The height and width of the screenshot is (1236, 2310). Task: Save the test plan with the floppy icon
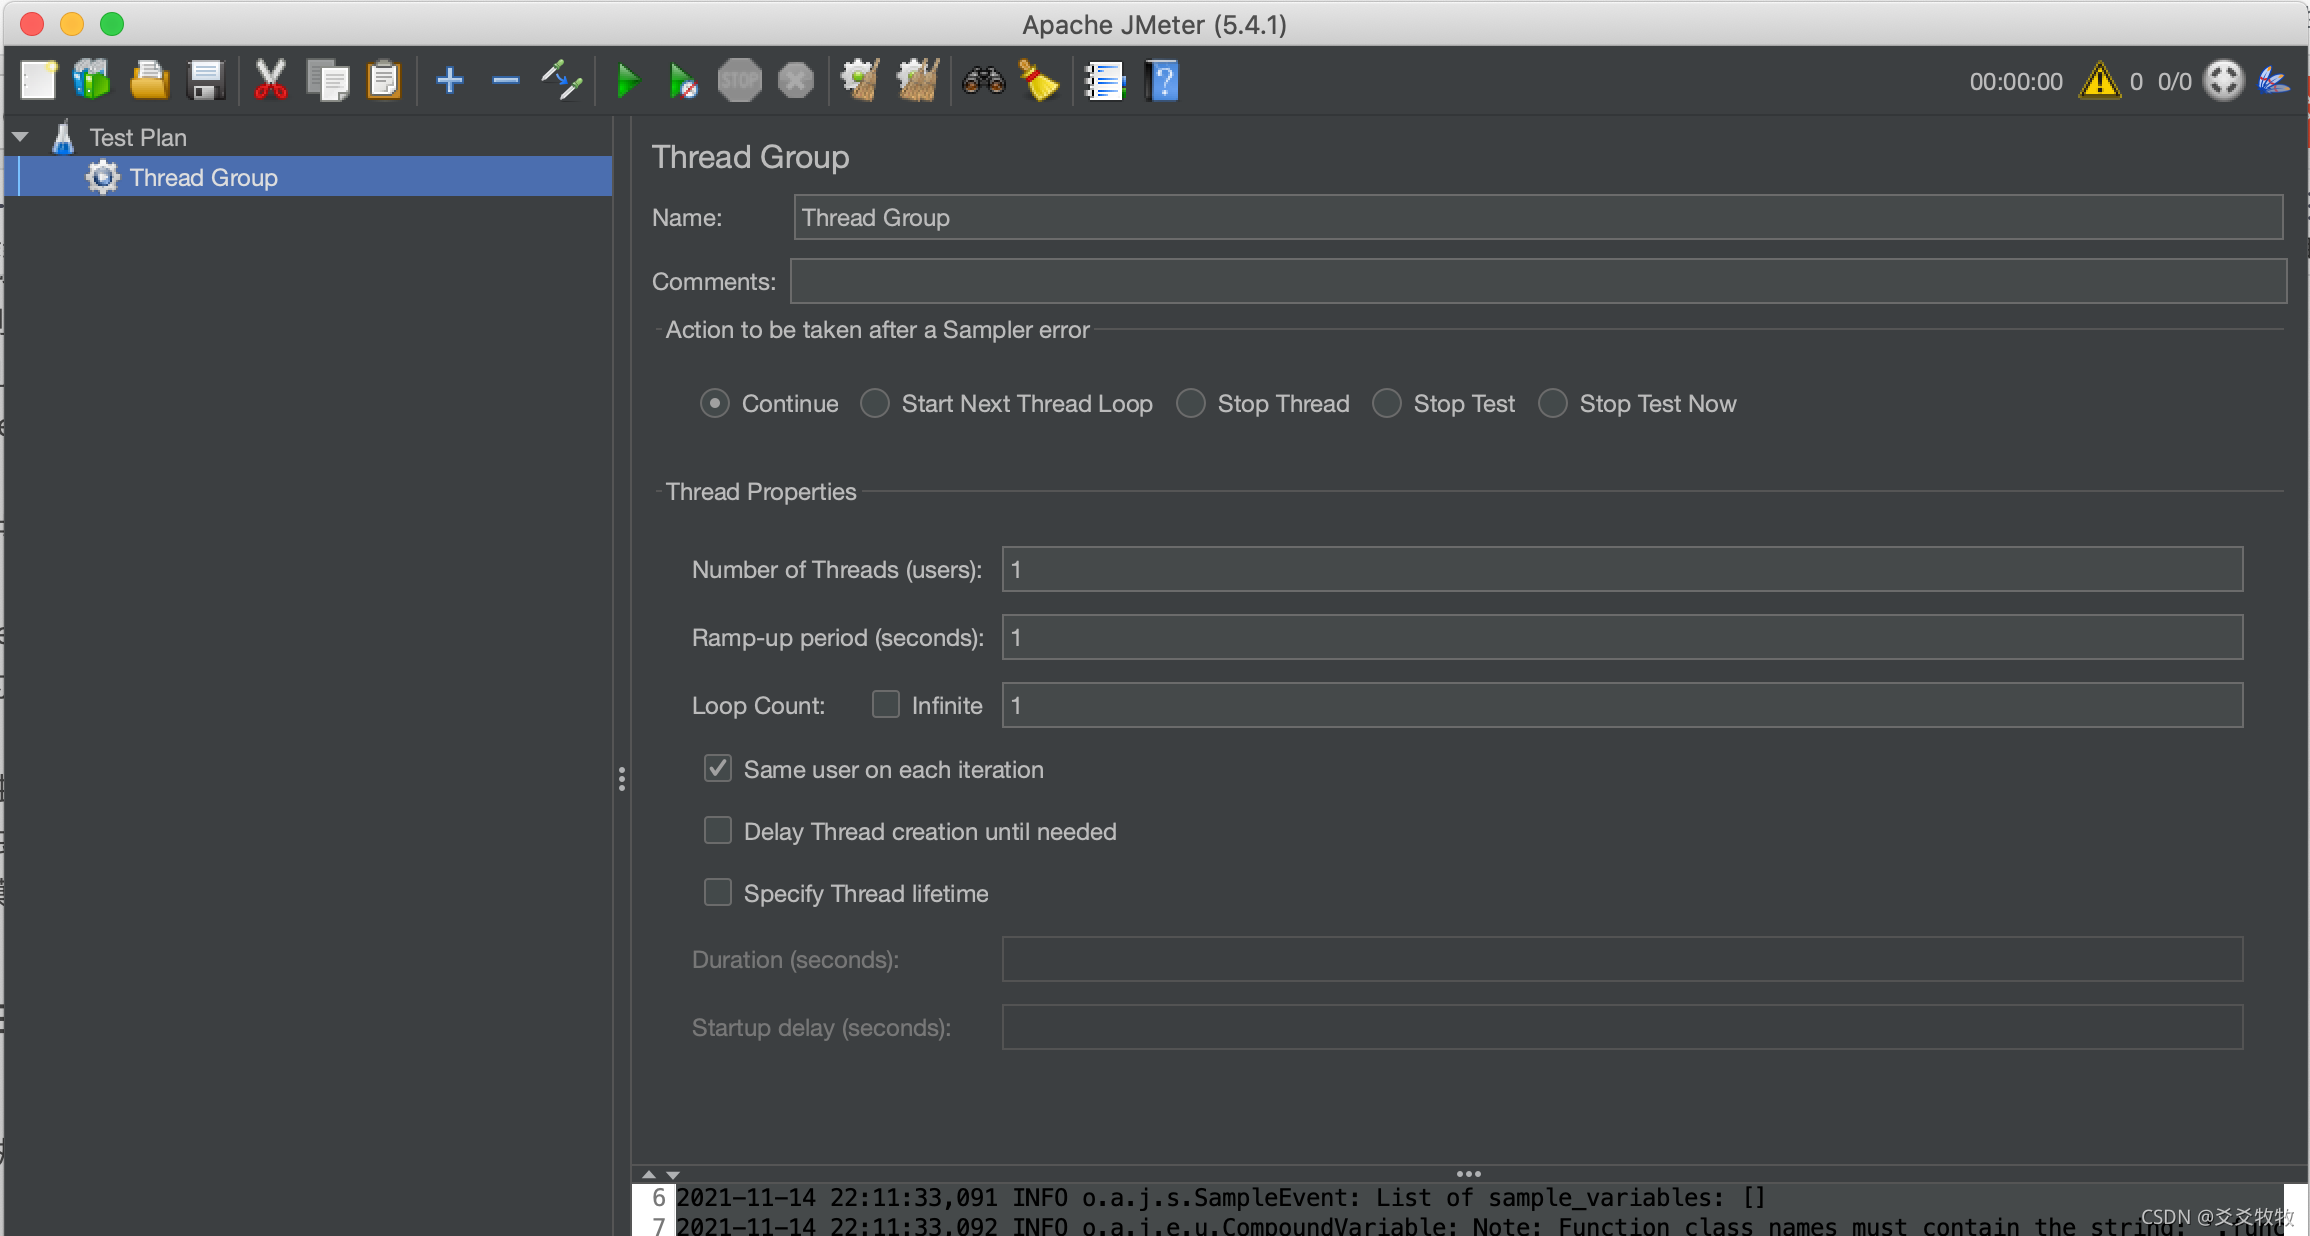coord(206,81)
